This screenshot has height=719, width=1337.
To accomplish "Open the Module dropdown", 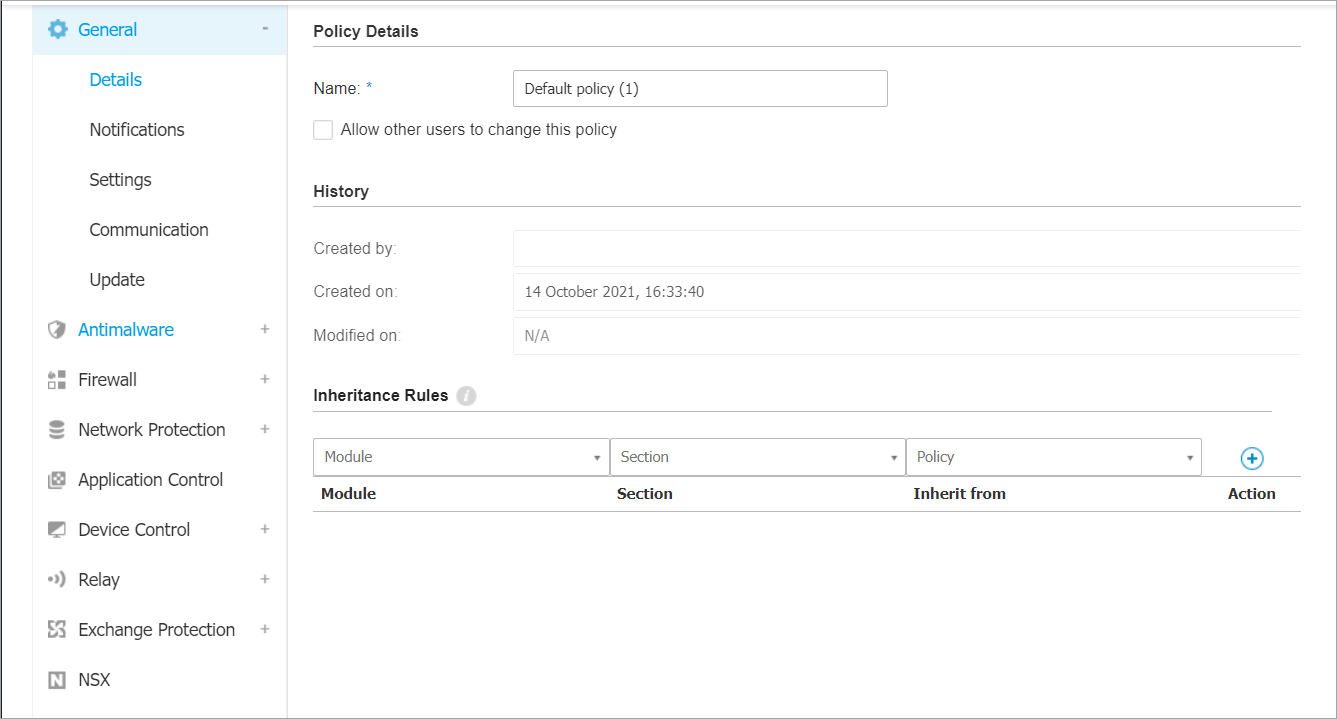I will coord(461,457).
